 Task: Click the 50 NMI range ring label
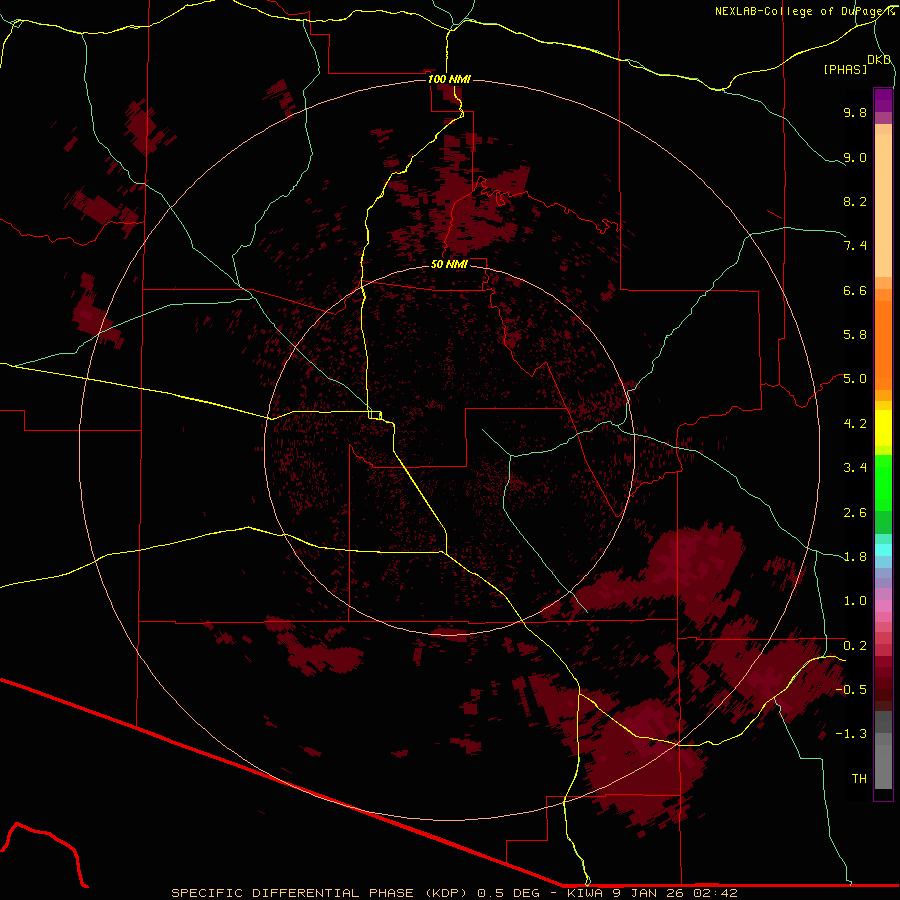(449, 264)
